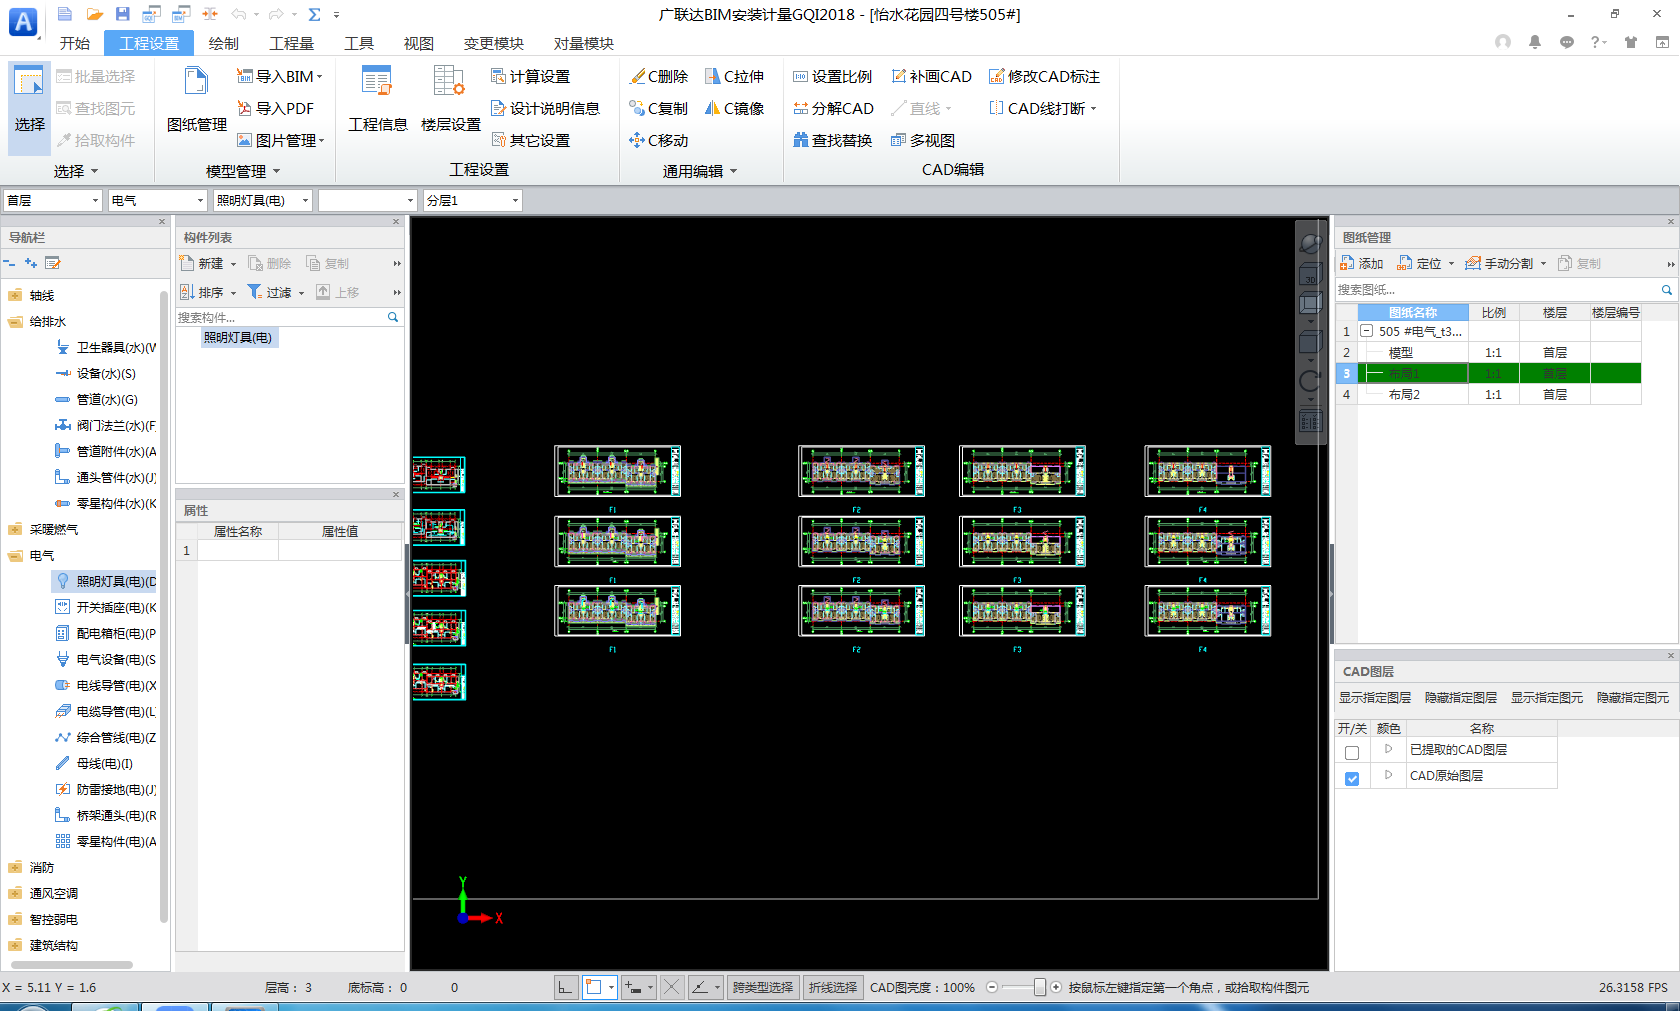Click the search magnifier in 图纸管理 panel

1666,290
